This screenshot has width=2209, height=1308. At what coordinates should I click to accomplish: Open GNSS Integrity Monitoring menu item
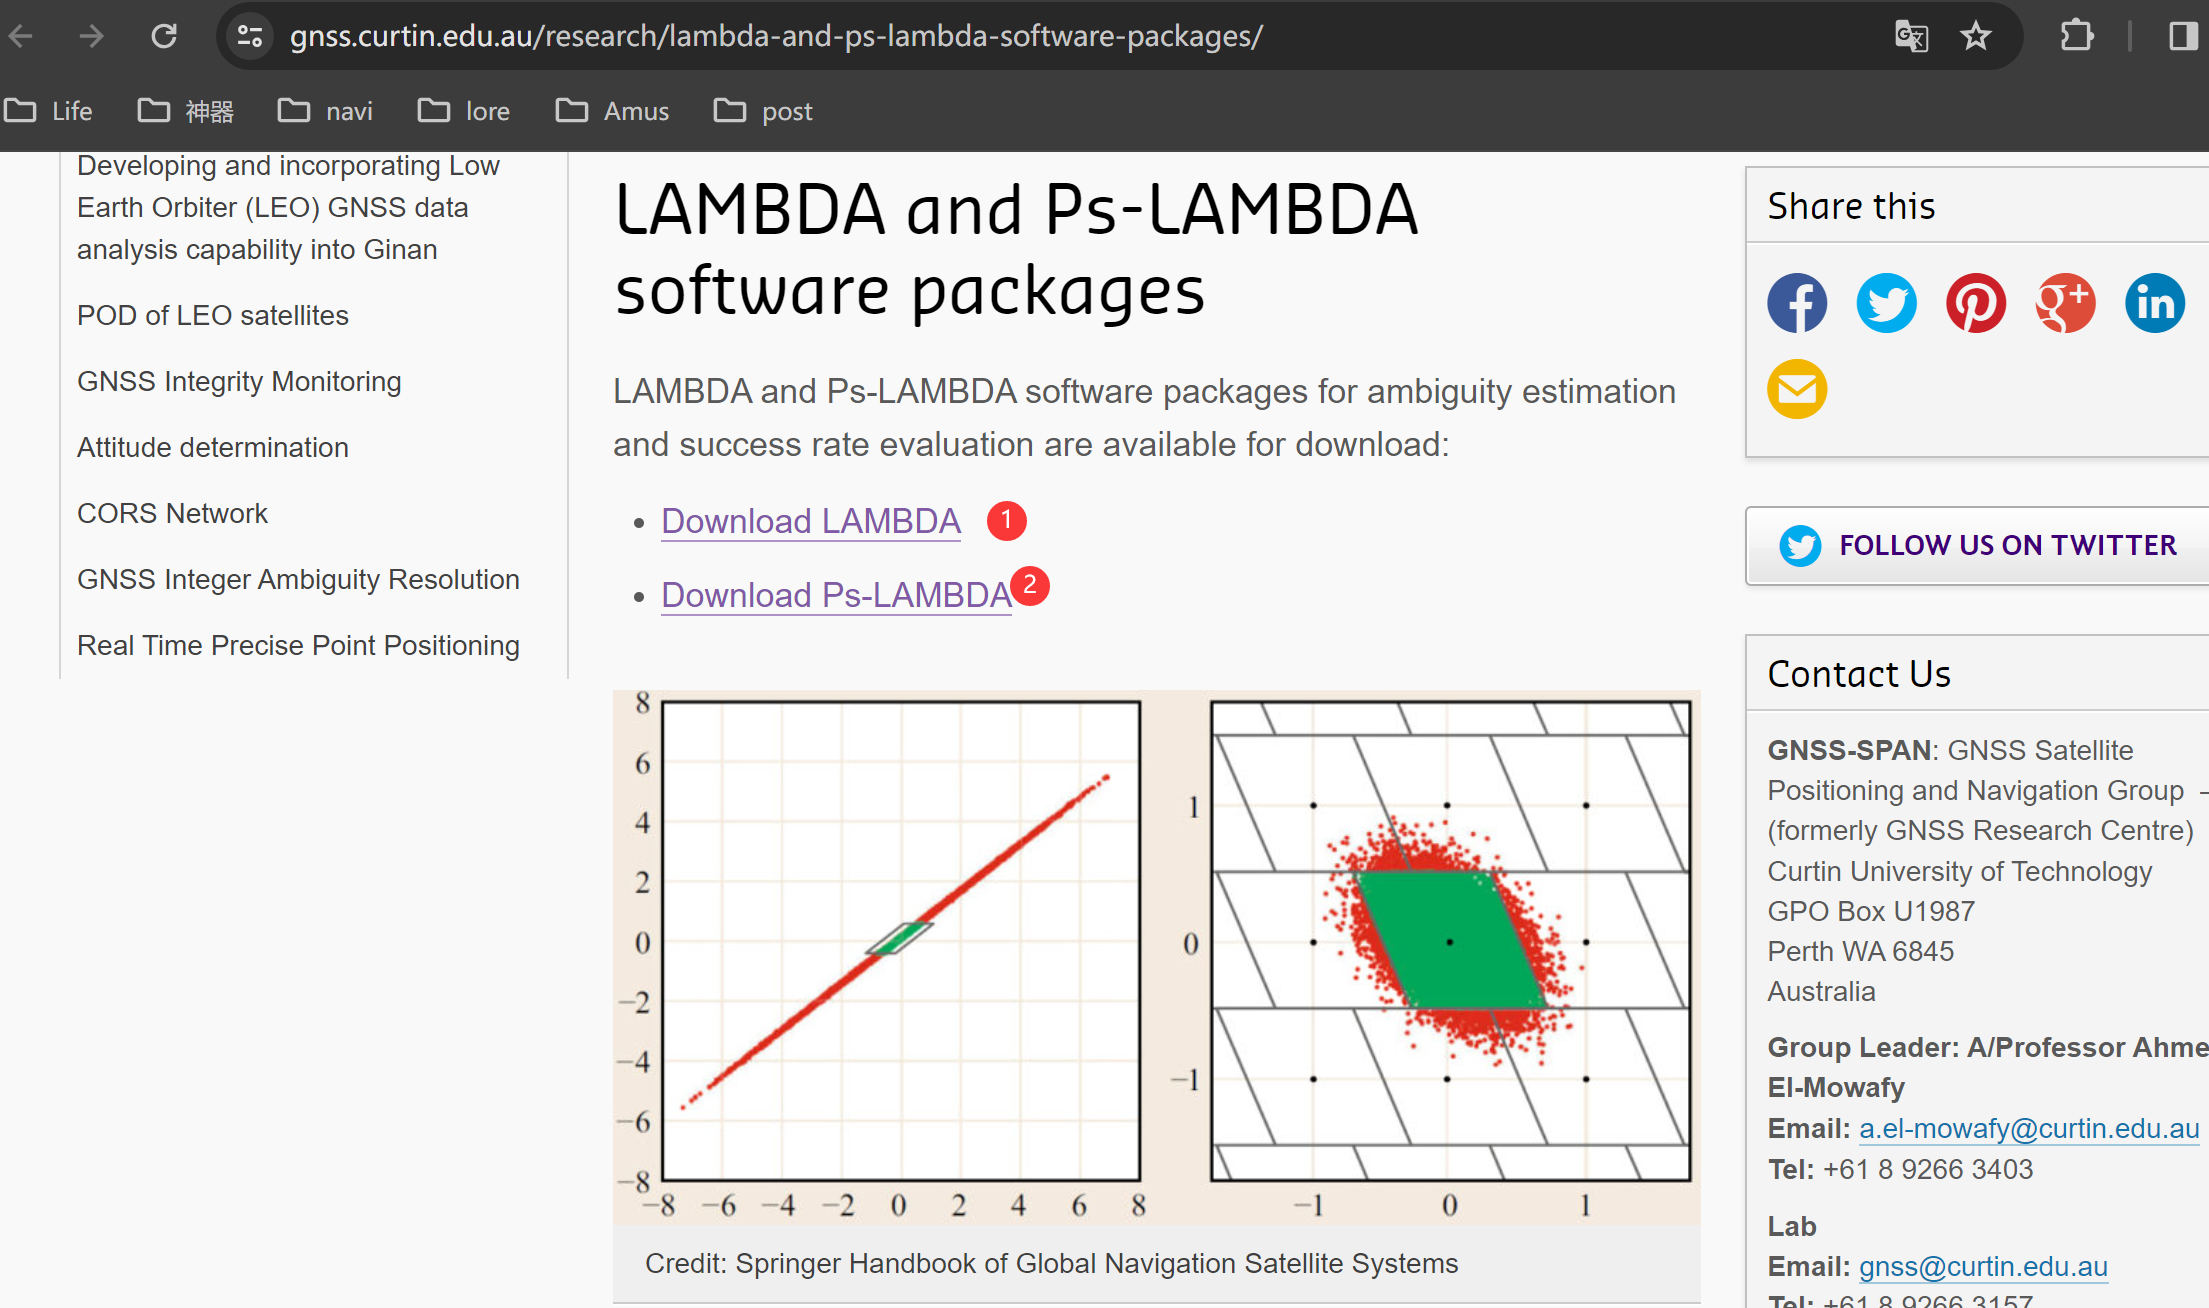click(239, 382)
